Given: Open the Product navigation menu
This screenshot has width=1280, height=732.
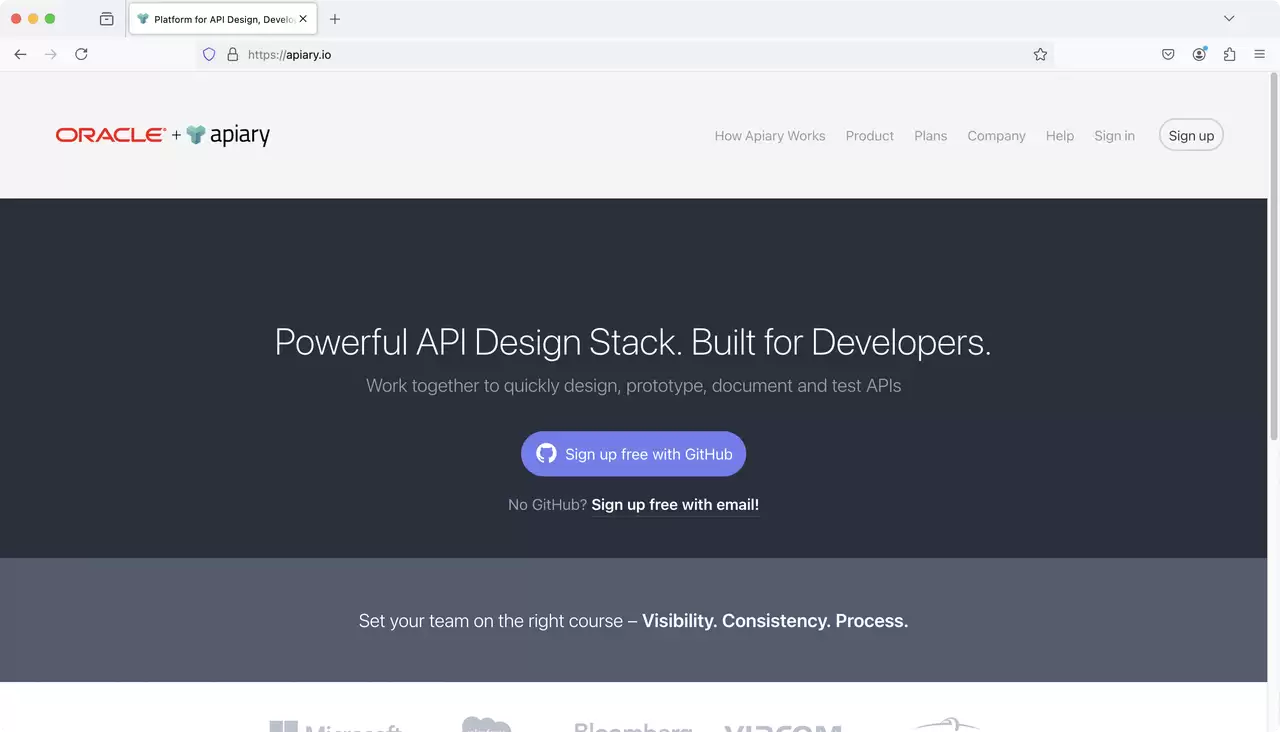Looking at the screenshot, I should click(x=869, y=136).
